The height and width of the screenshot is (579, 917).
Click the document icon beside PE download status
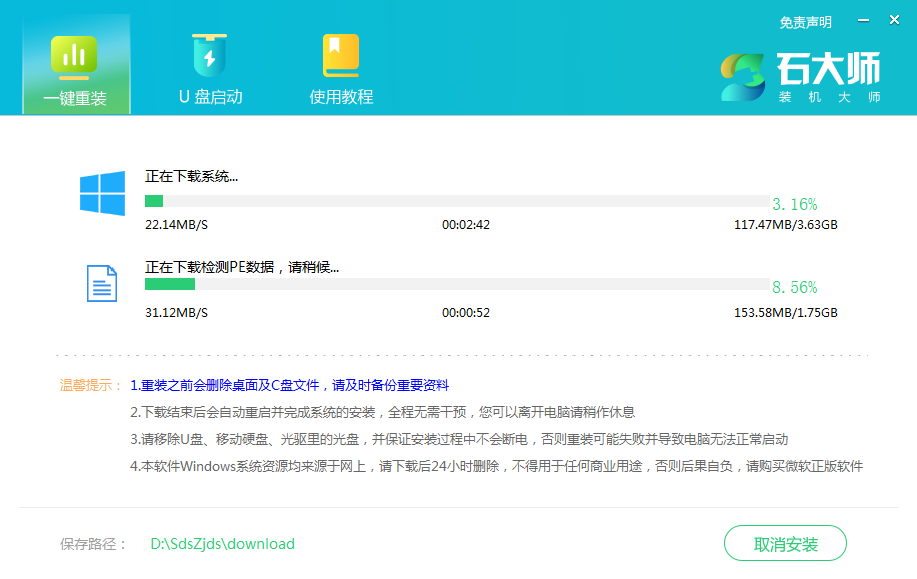100,283
